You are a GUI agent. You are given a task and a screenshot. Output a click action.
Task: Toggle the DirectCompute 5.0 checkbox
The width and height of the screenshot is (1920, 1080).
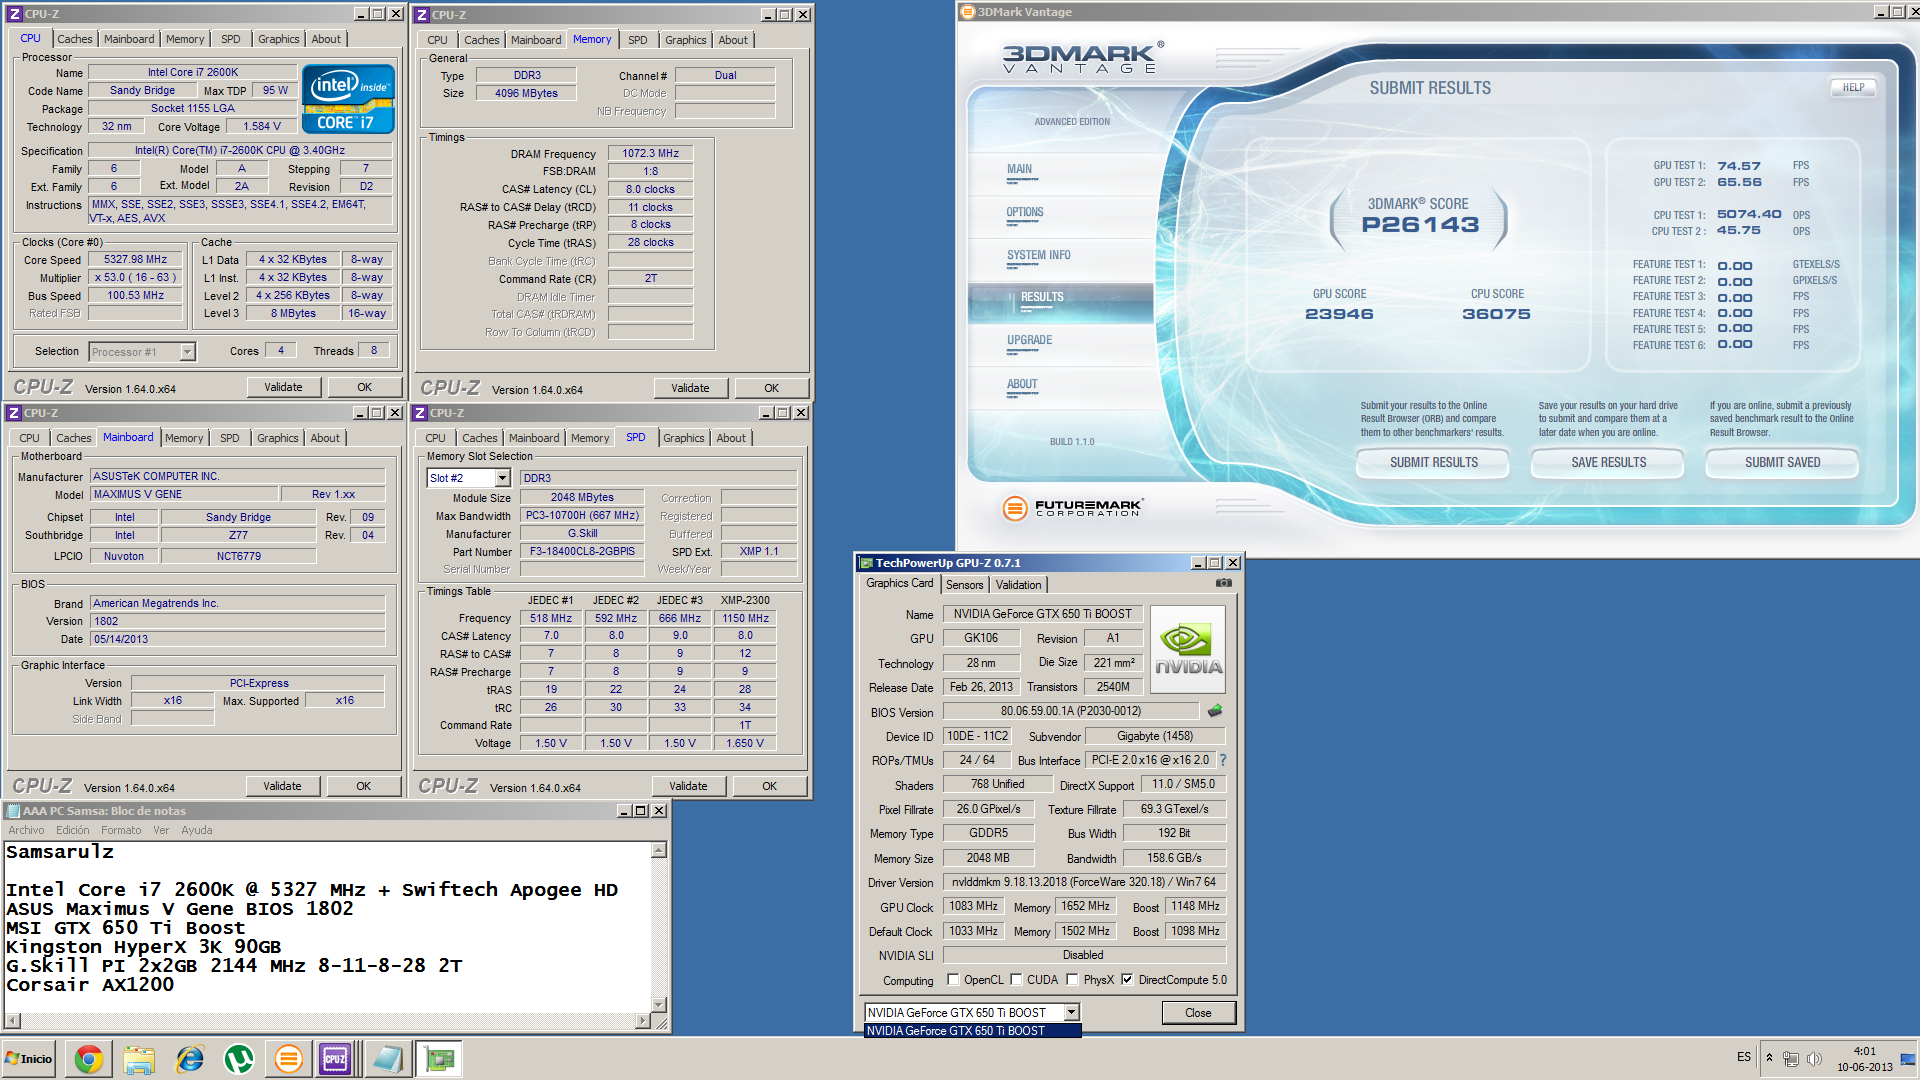[x=1127, y=980]
